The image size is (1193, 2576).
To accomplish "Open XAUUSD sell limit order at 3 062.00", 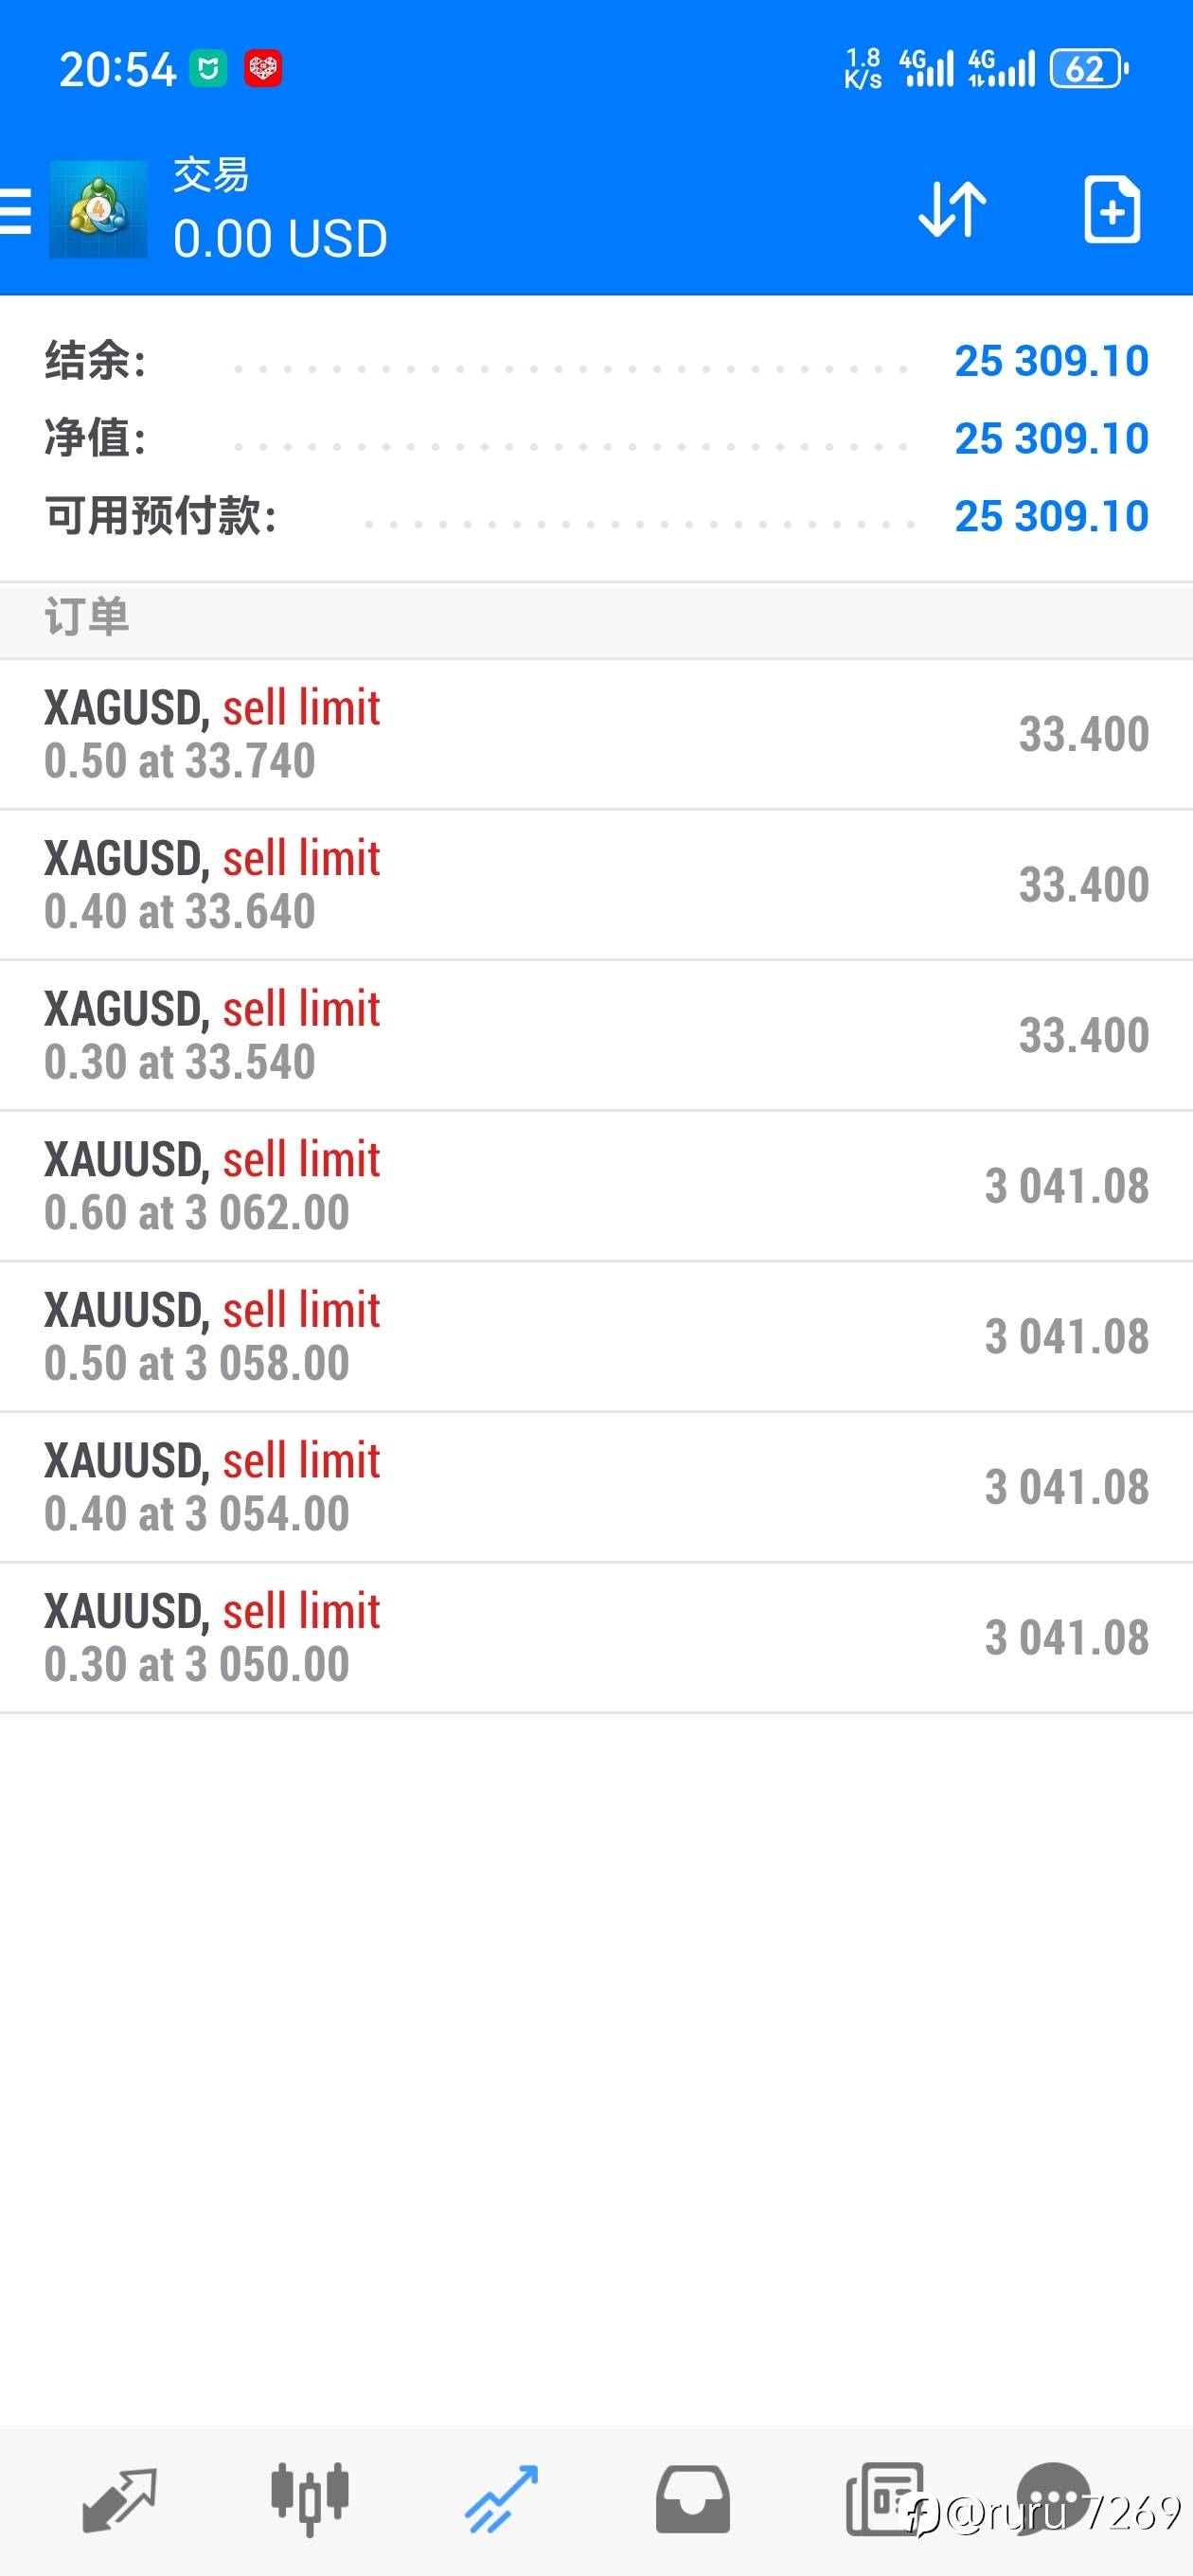I will coord(596,1186).
